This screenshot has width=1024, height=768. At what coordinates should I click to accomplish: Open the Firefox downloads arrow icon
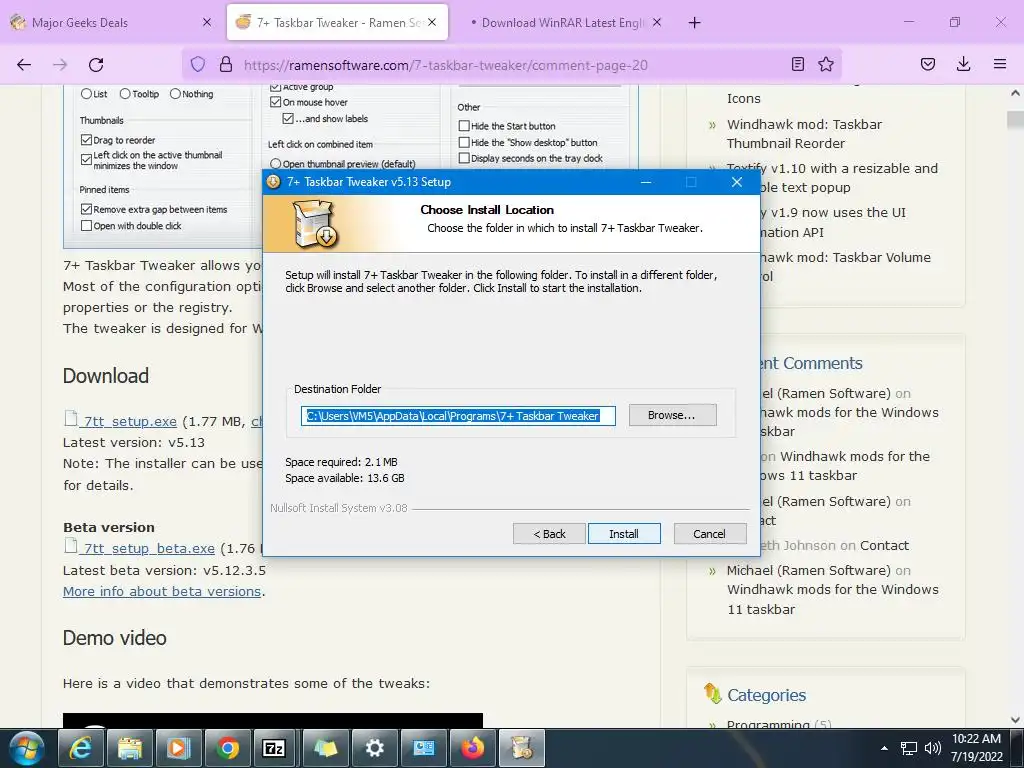963,64
